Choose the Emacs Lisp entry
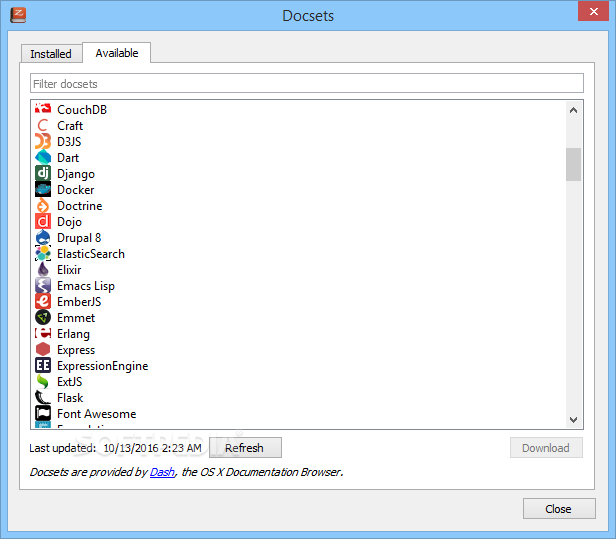 [x=86, y=286]
